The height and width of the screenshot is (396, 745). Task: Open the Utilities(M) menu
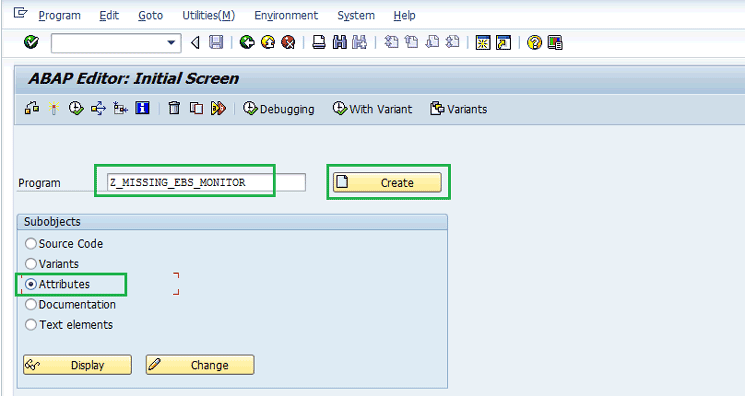209,16
